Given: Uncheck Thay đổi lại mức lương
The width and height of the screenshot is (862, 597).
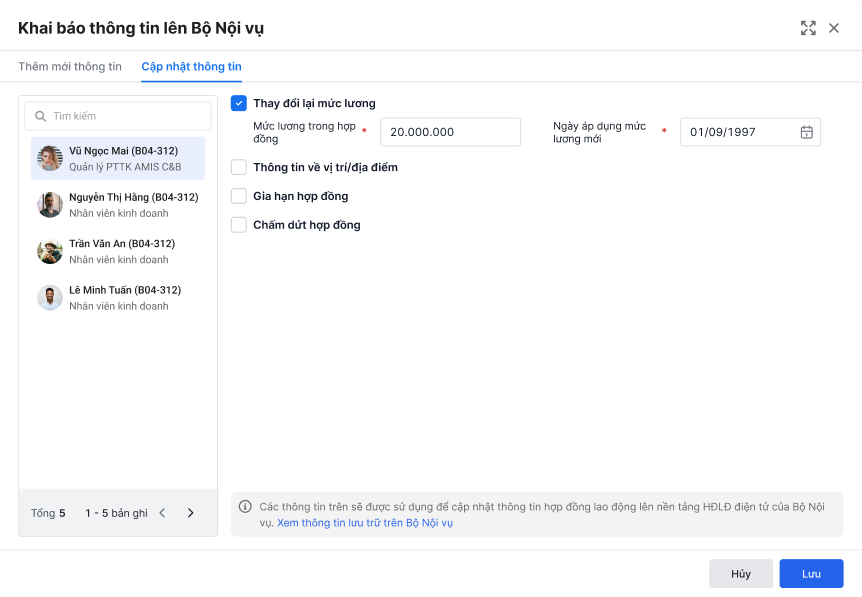Looking at the screenshot, I should [239, 103].
